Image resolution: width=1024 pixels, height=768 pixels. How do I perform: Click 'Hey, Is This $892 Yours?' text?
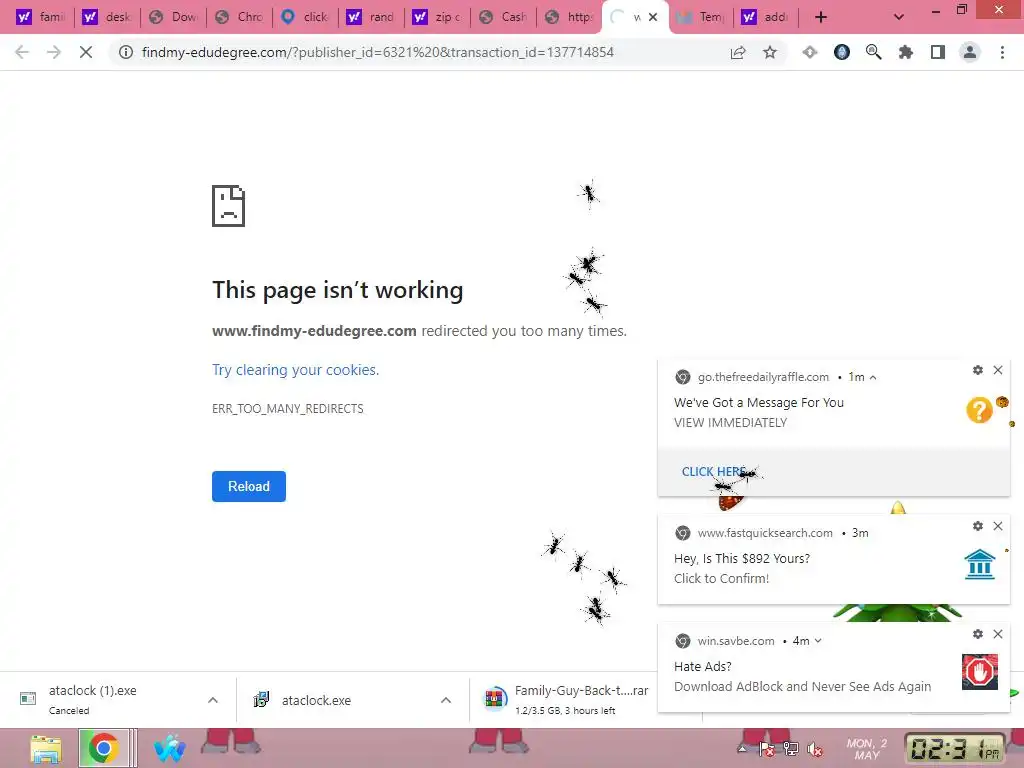click(x=742, y=558)
